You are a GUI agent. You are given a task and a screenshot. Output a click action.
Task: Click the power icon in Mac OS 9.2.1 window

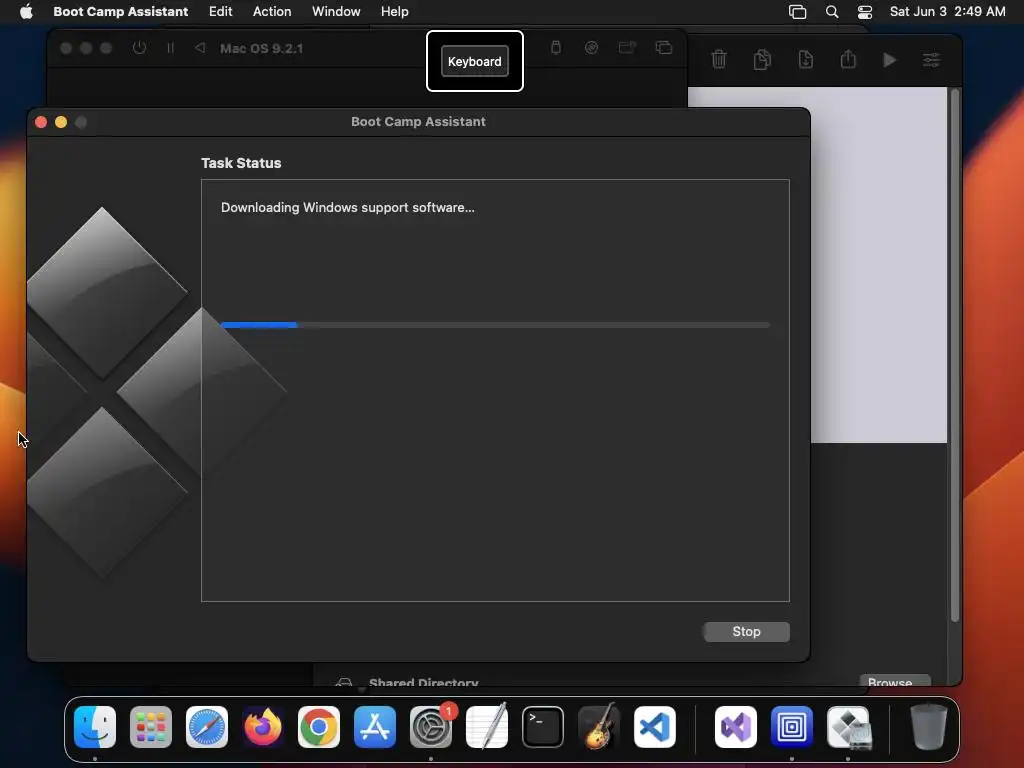point(139,48)
